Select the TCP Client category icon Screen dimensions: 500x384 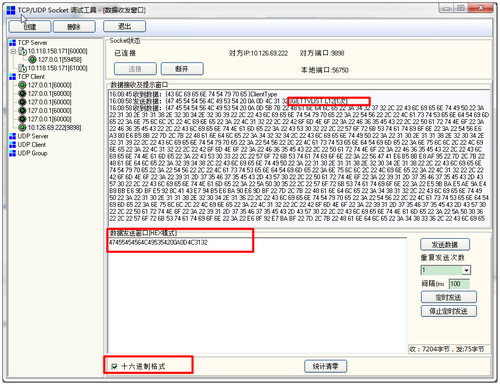tap(13, 77)
